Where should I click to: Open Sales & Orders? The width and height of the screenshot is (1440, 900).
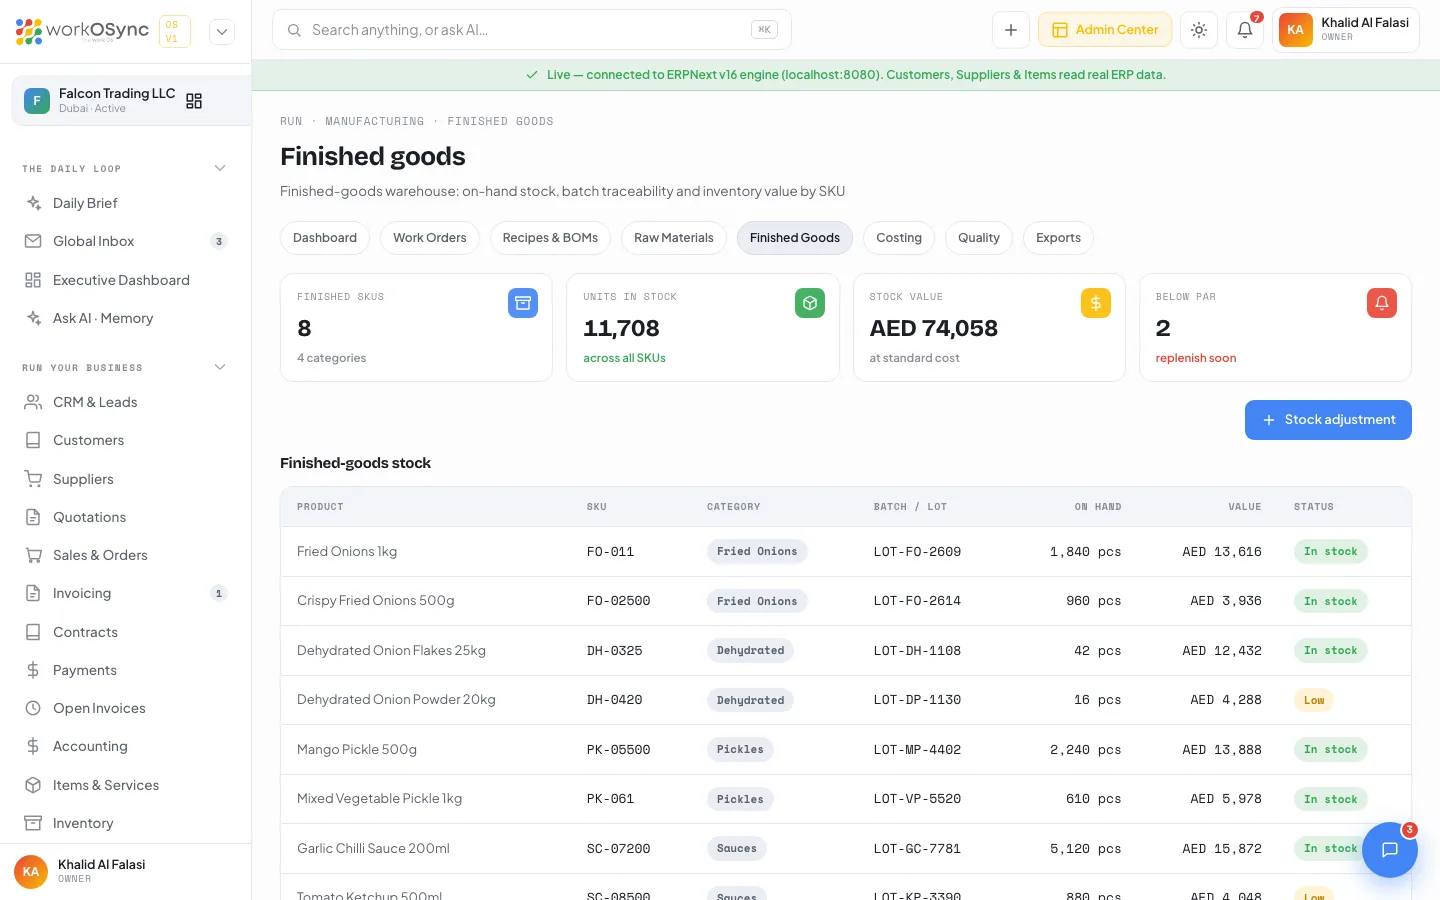[x=126, y=555]
